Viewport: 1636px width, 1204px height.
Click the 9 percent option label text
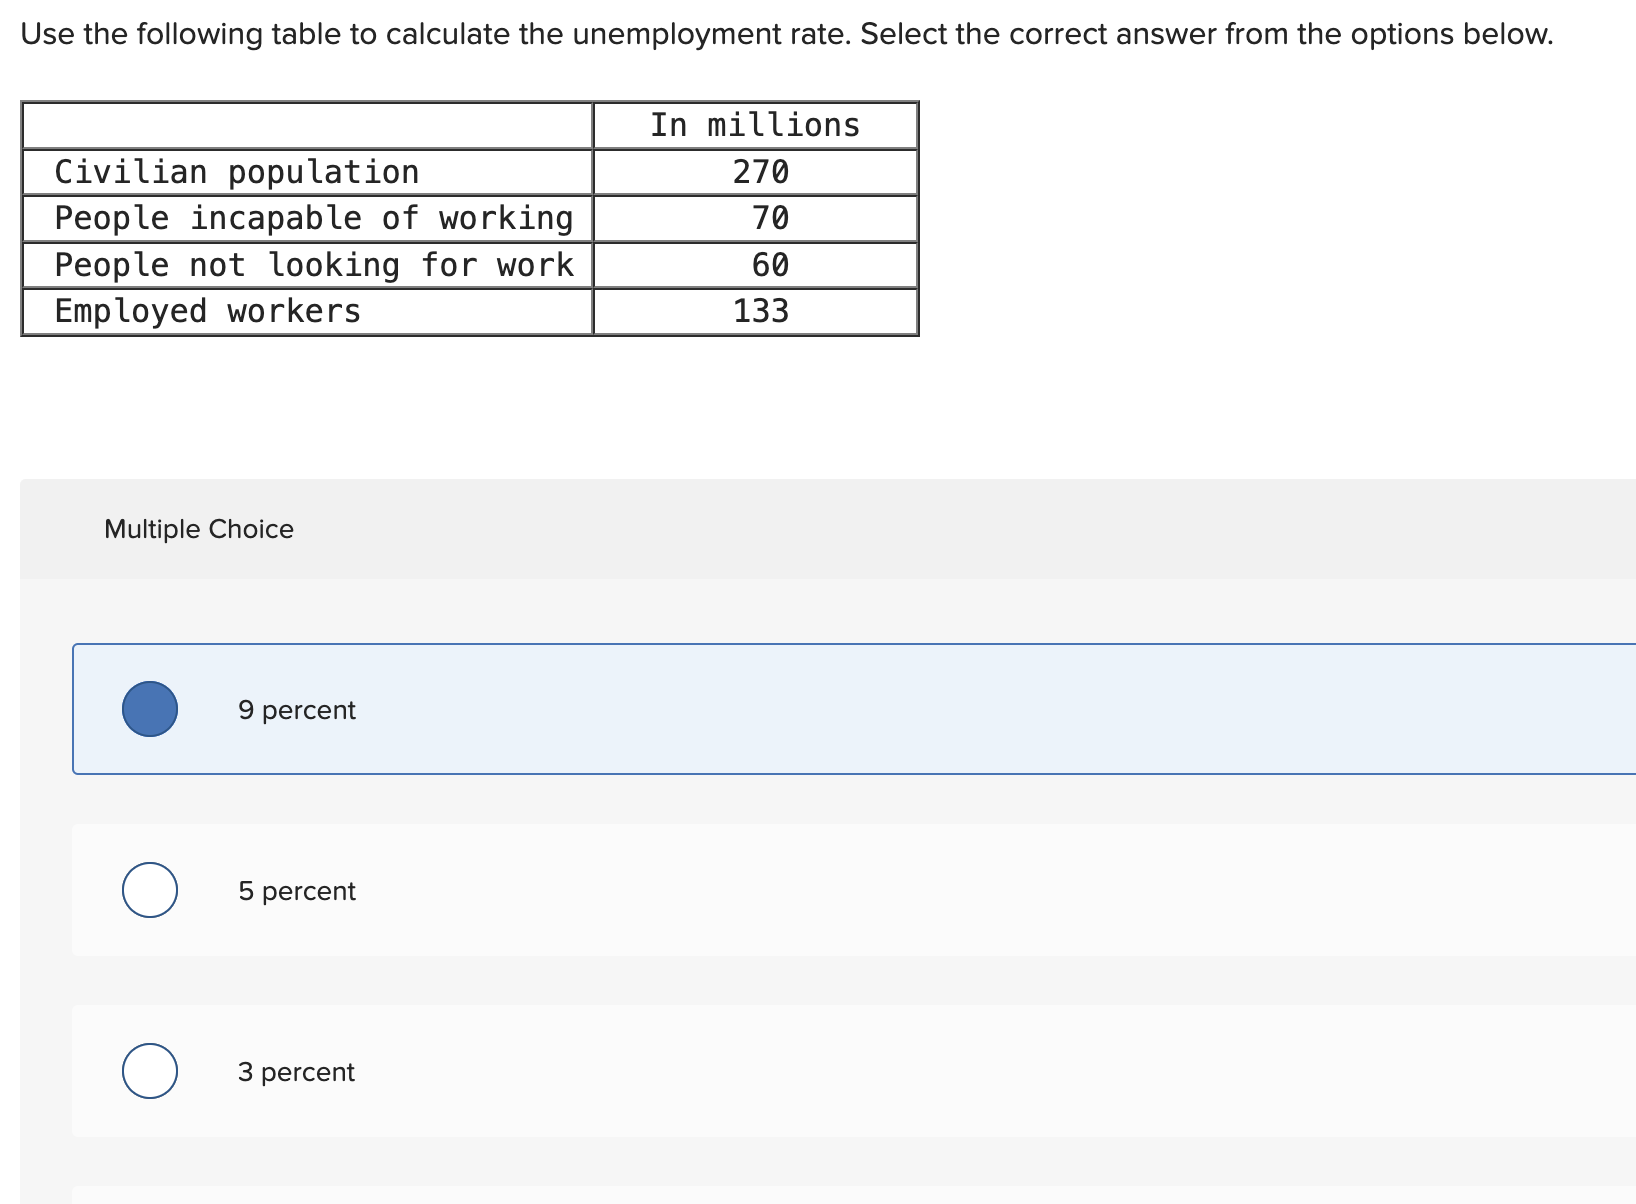(x=296, y=710)
